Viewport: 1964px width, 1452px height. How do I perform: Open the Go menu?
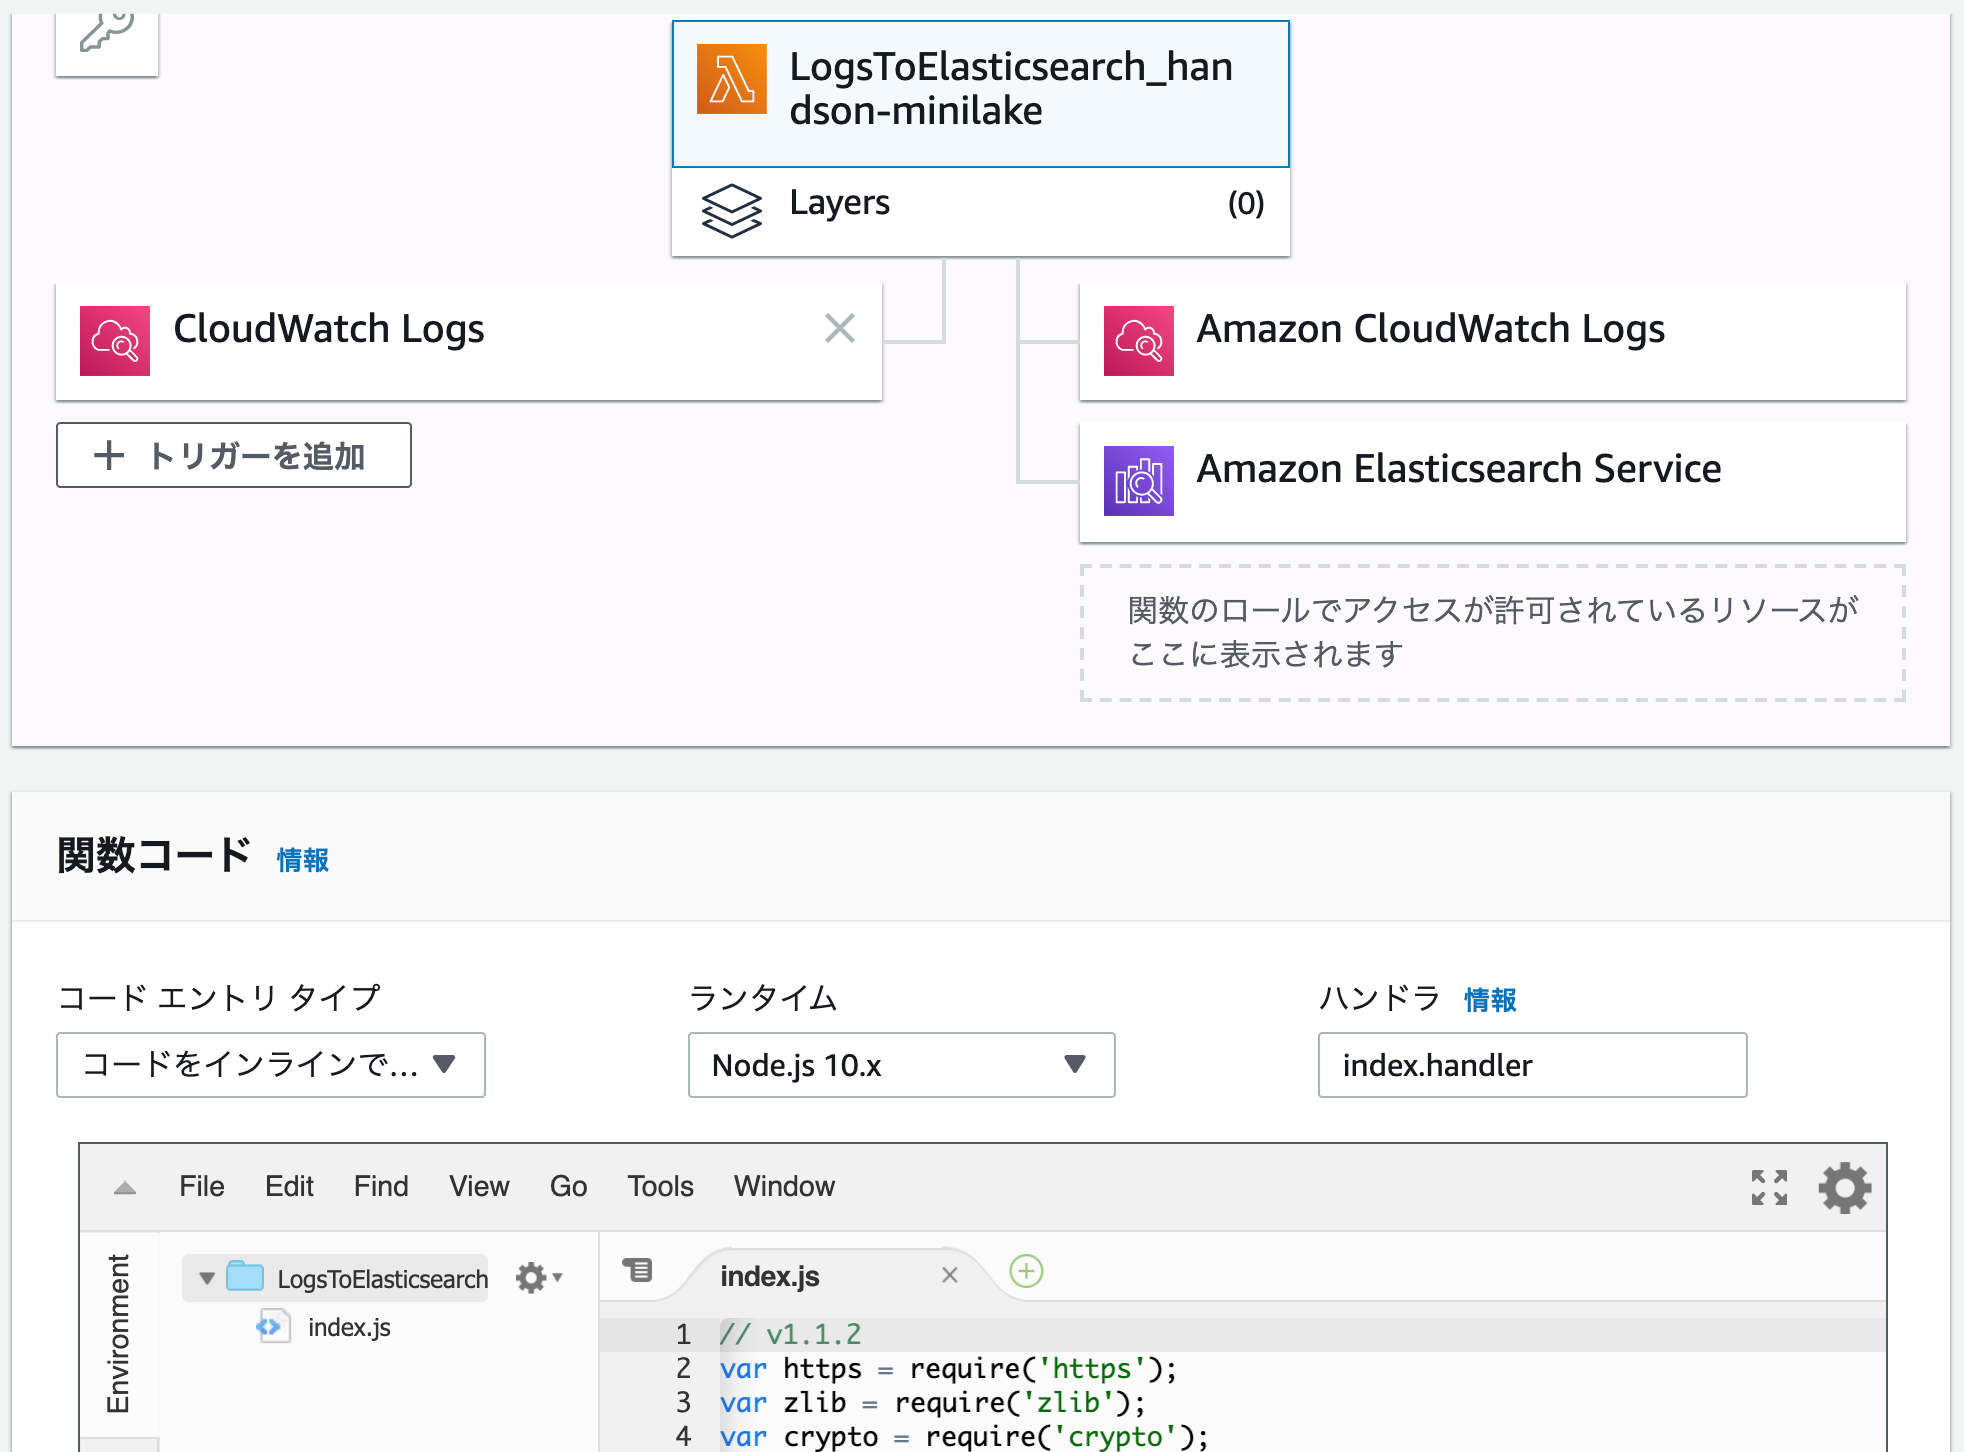coord(568,1186)
